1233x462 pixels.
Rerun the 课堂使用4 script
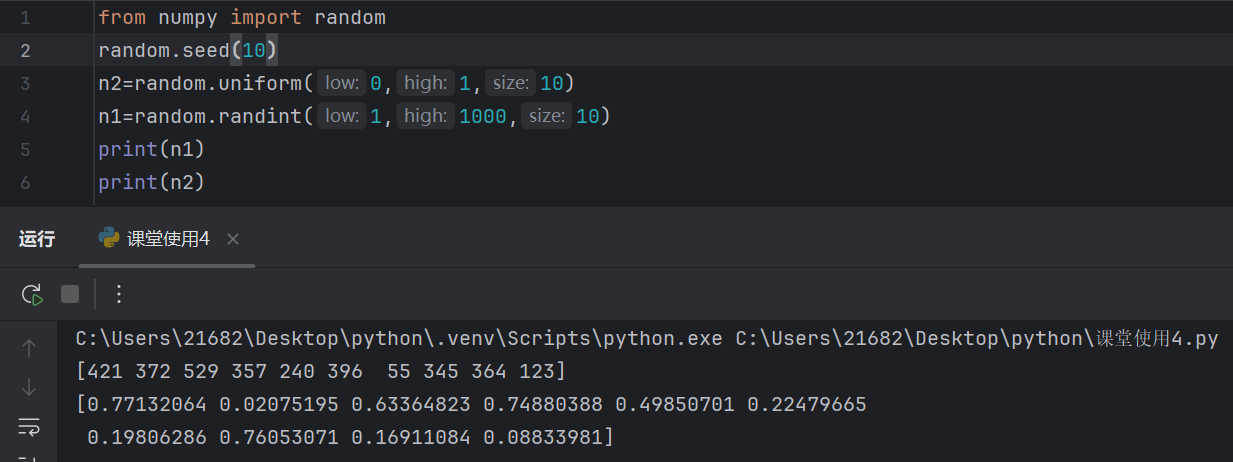pos(31,294)
